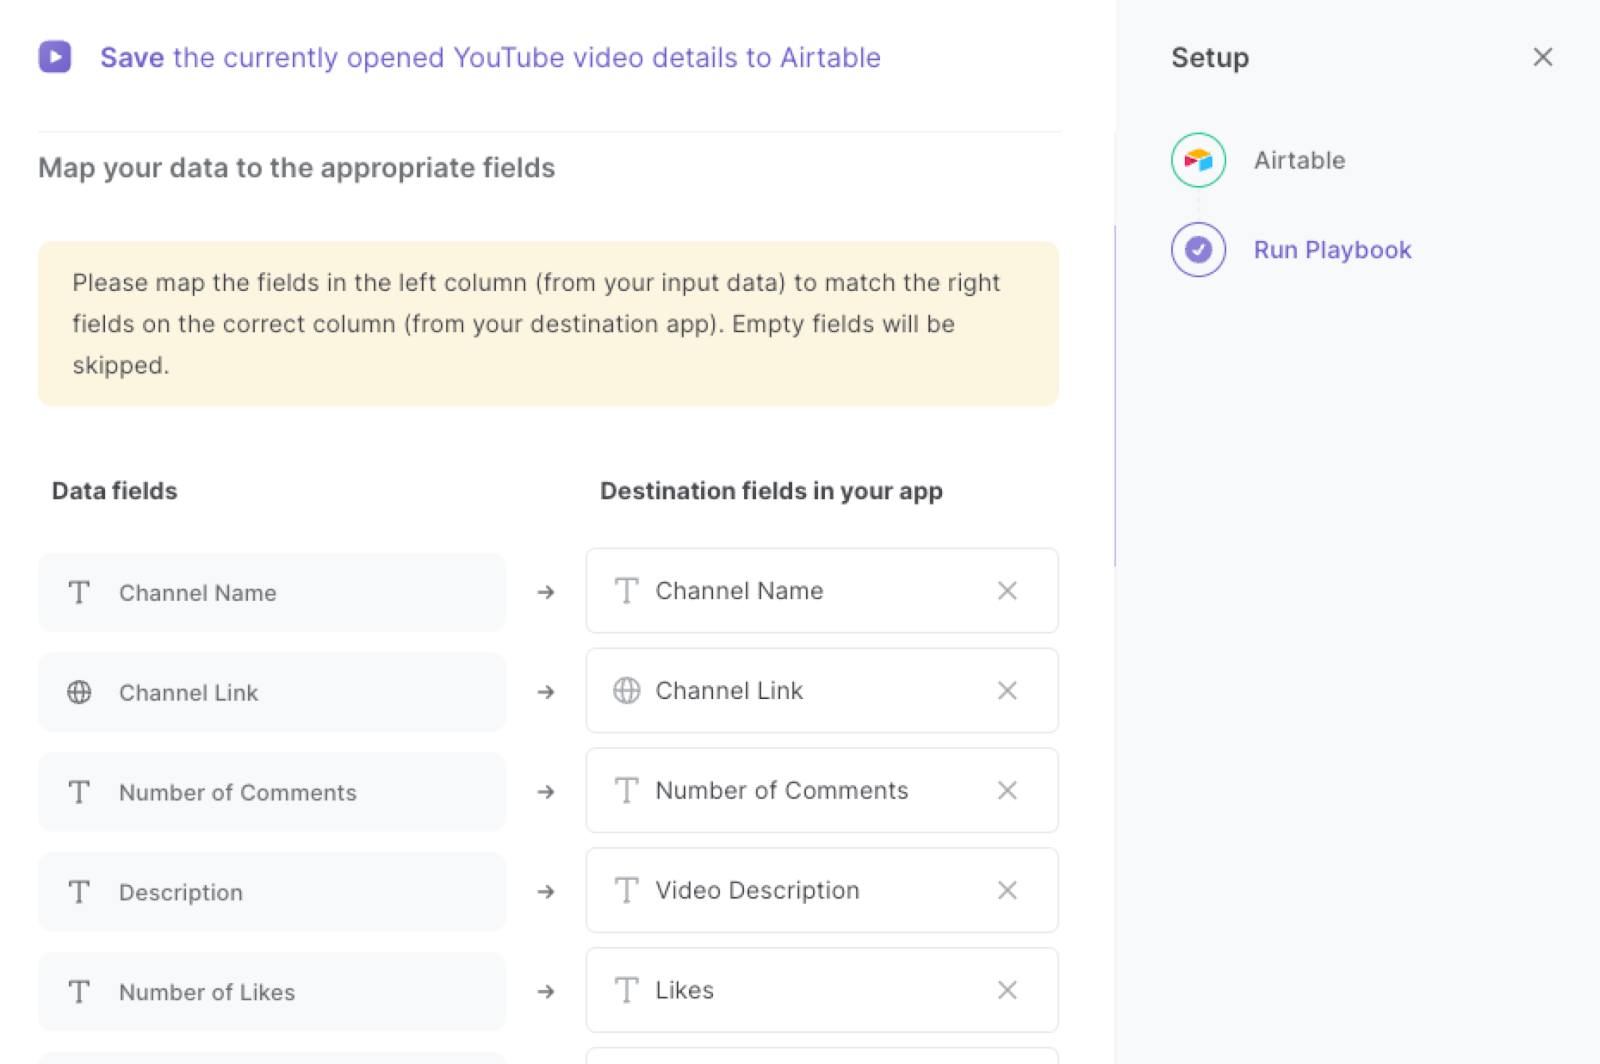The image size is (1600, 1064).
Task: Click the YouTube play icon beside the title
Action: 55,57
